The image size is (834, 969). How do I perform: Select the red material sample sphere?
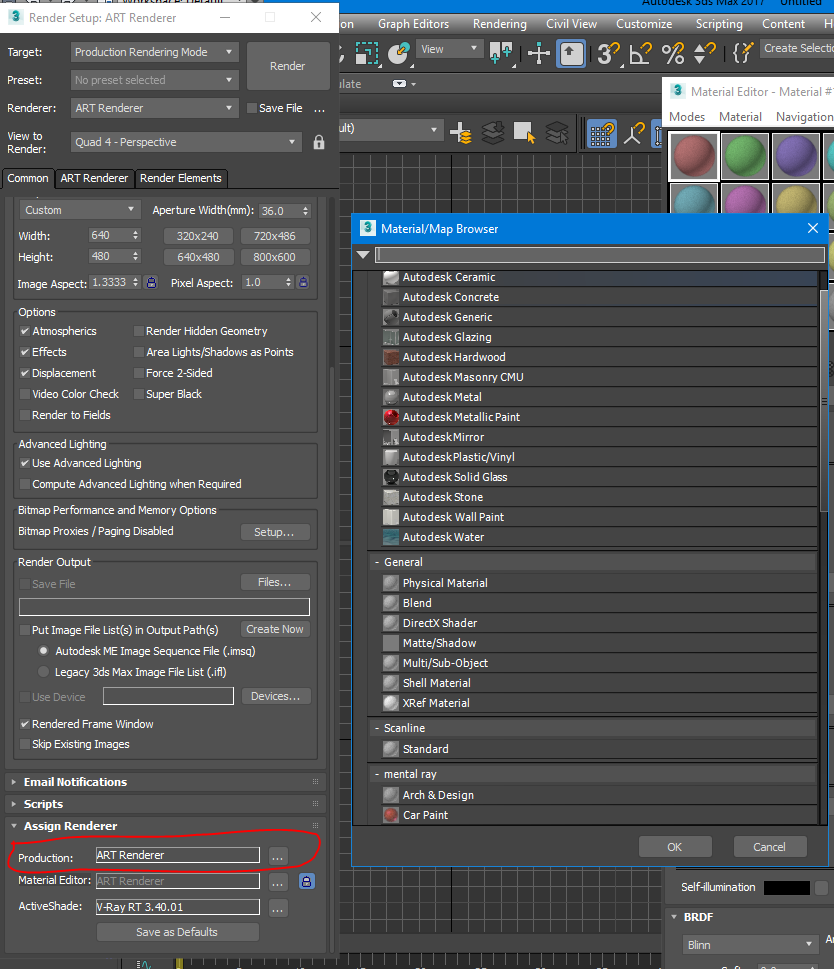(x=694, y=155)
